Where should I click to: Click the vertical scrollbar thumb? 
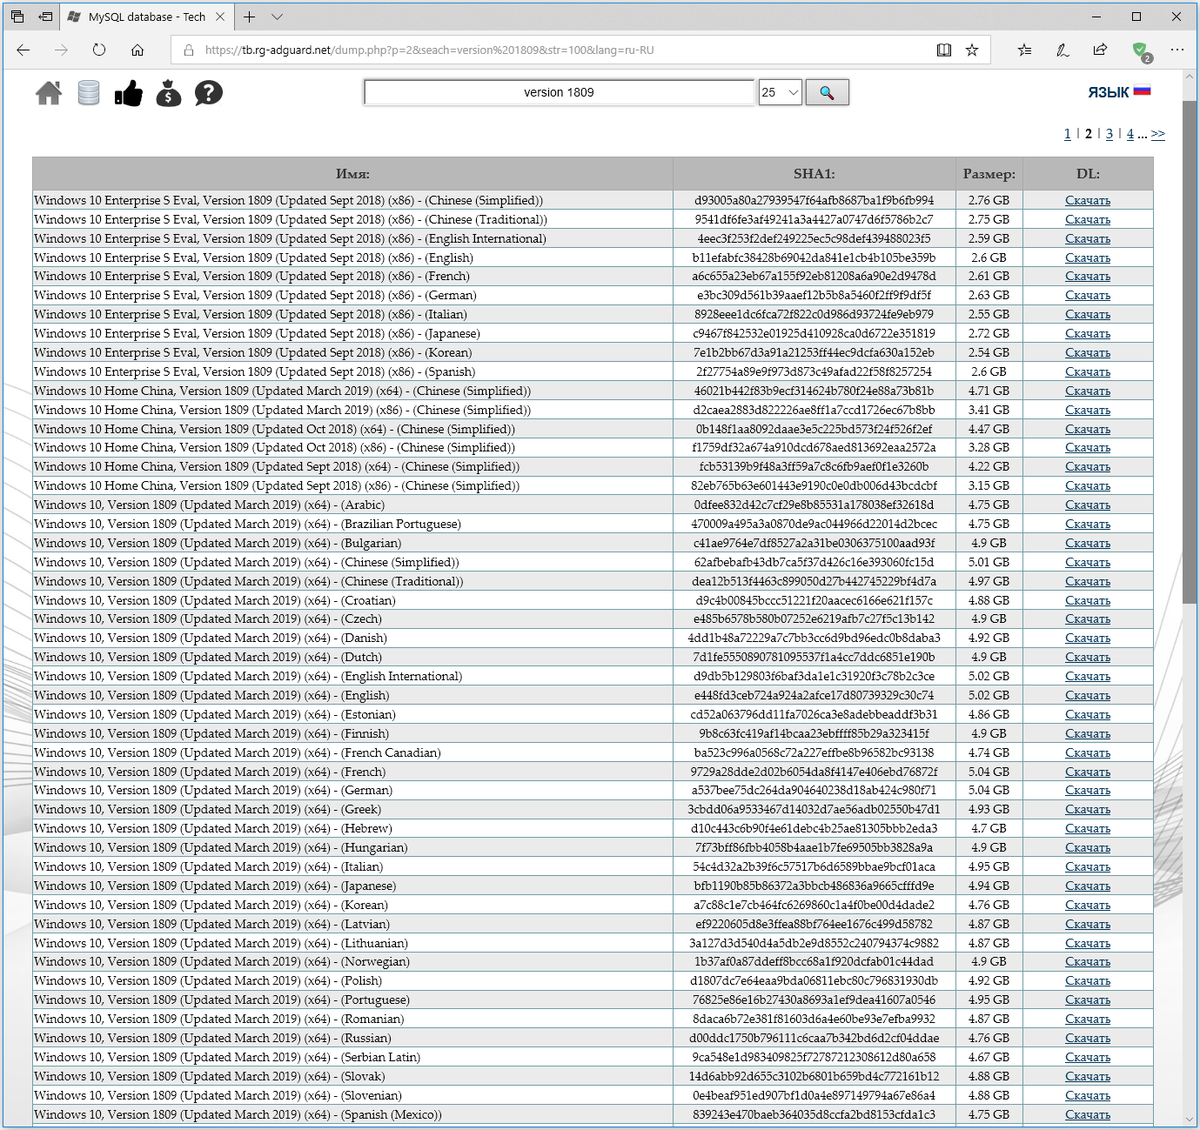(x=1190, y=350)
